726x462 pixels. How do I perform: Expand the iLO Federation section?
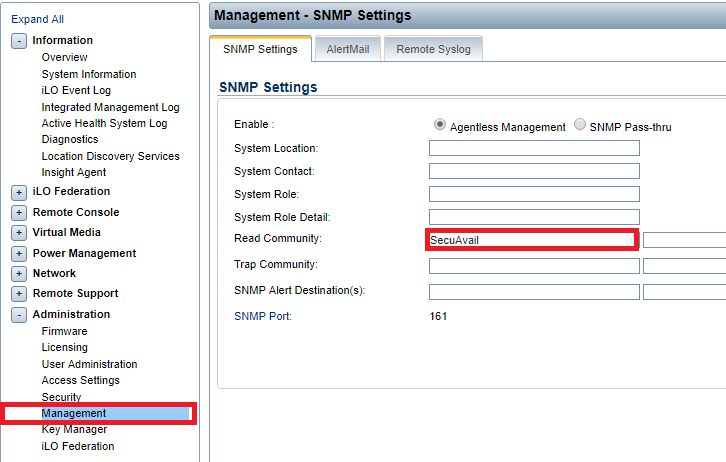pos(19,192)
